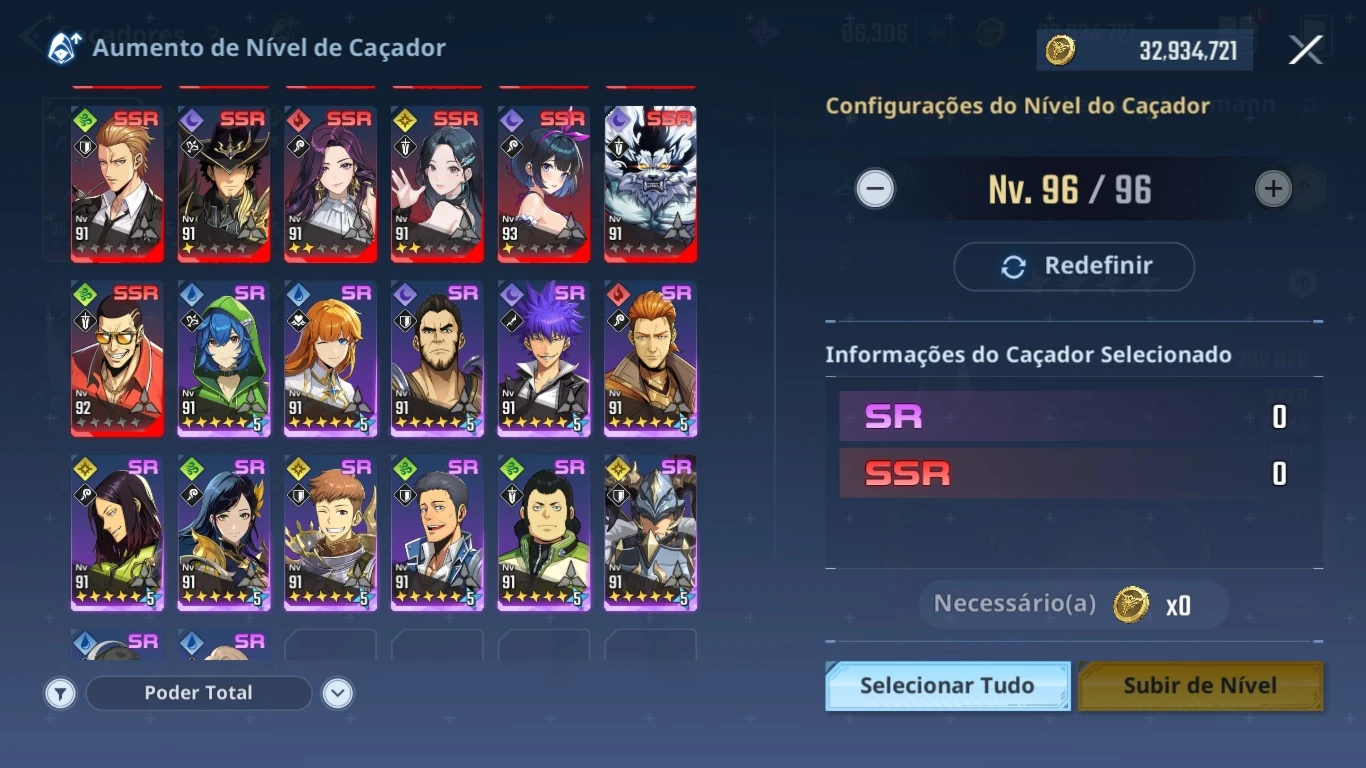Select the level 93 SSR hunter card

[x=544, y=184]
